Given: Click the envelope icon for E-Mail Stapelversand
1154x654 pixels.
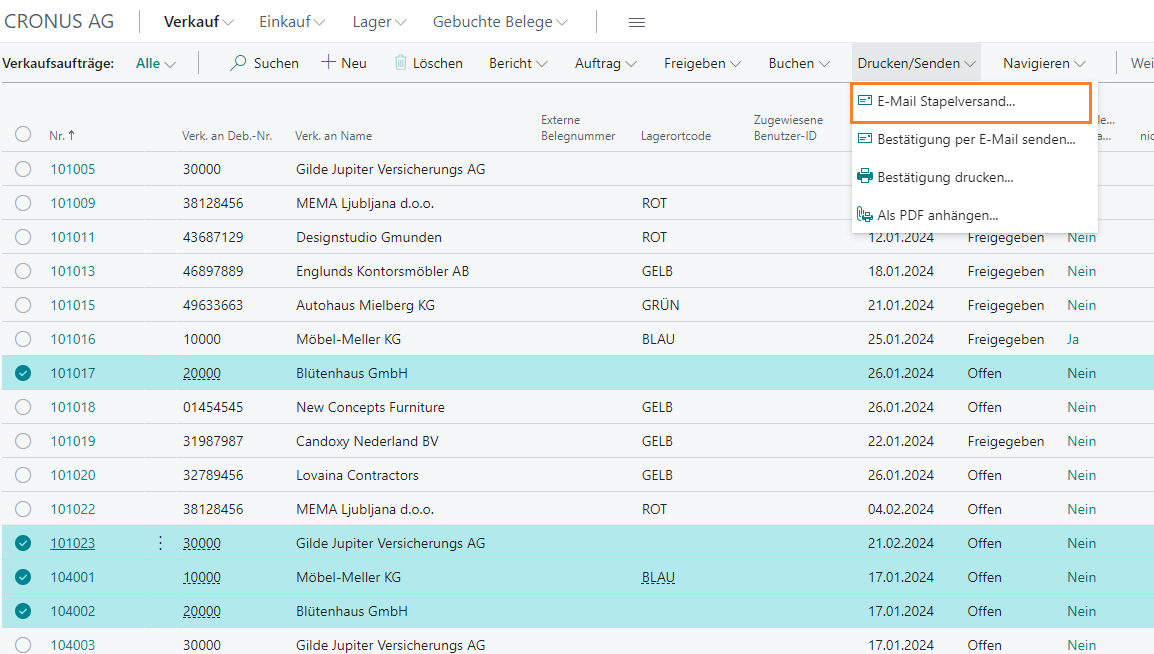Looking at the screenshot, I should [865, 101].
